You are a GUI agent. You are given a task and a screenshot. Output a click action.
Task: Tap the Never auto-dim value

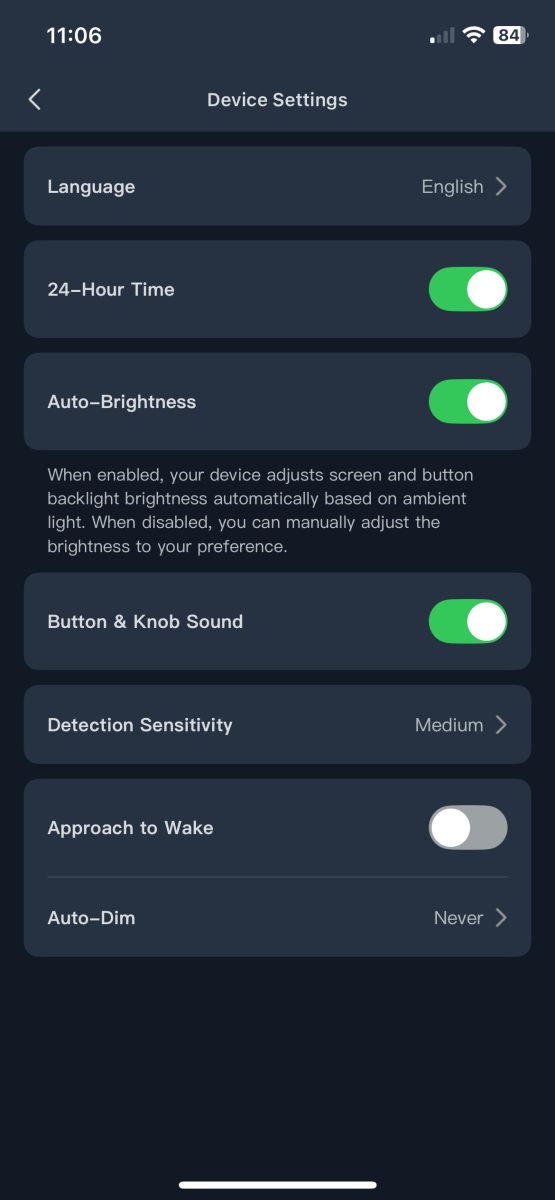459,918
